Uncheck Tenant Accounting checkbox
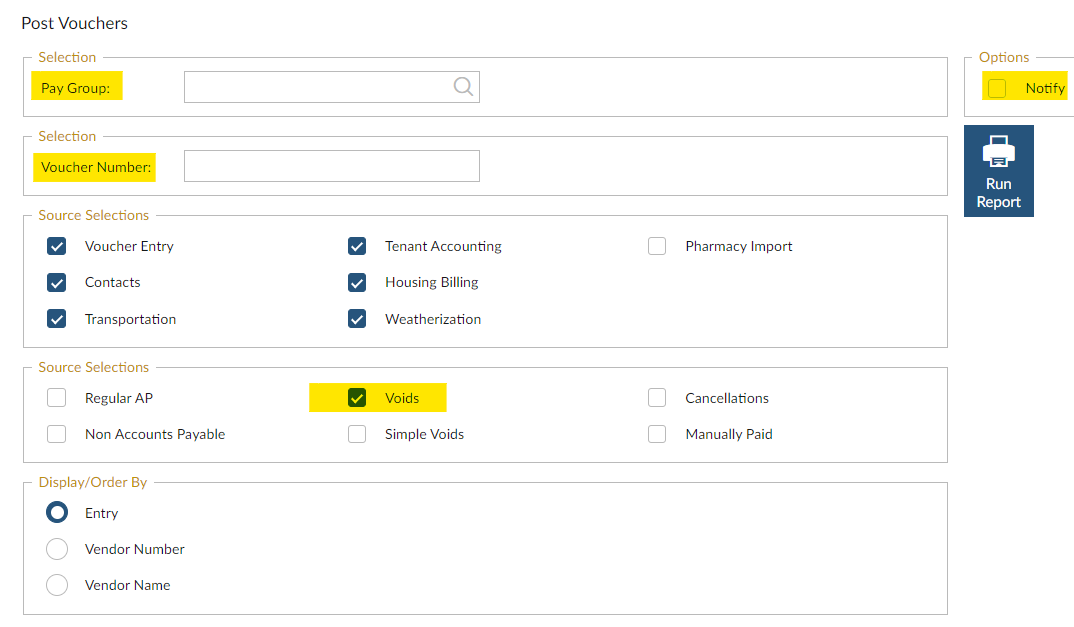This screenshot has width=1074, height=627. [x=357, y=246]
